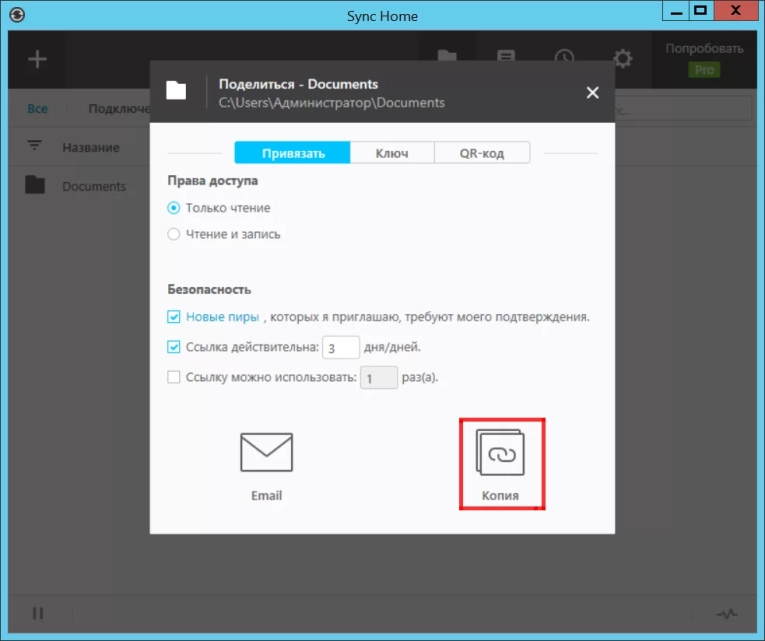Open the history clock icon in the toolbar
The width and height of the screenshot is (765, 641).
[565, 59]
